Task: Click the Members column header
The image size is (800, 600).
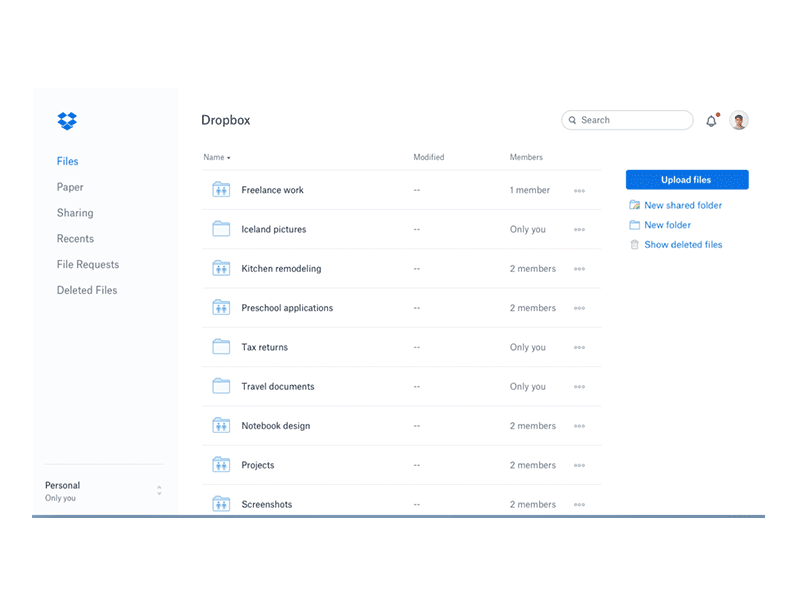Action: (526, 157)
